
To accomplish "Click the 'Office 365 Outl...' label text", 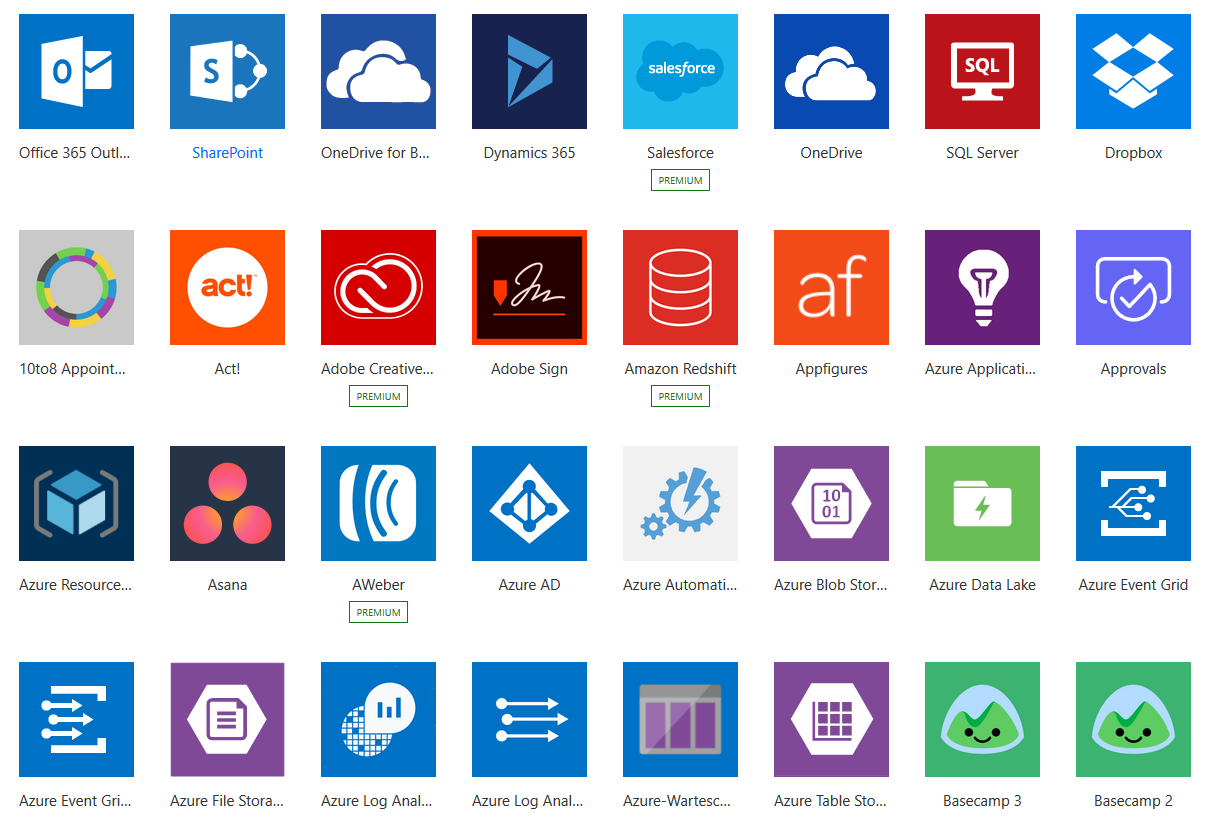I will point(75,153).
